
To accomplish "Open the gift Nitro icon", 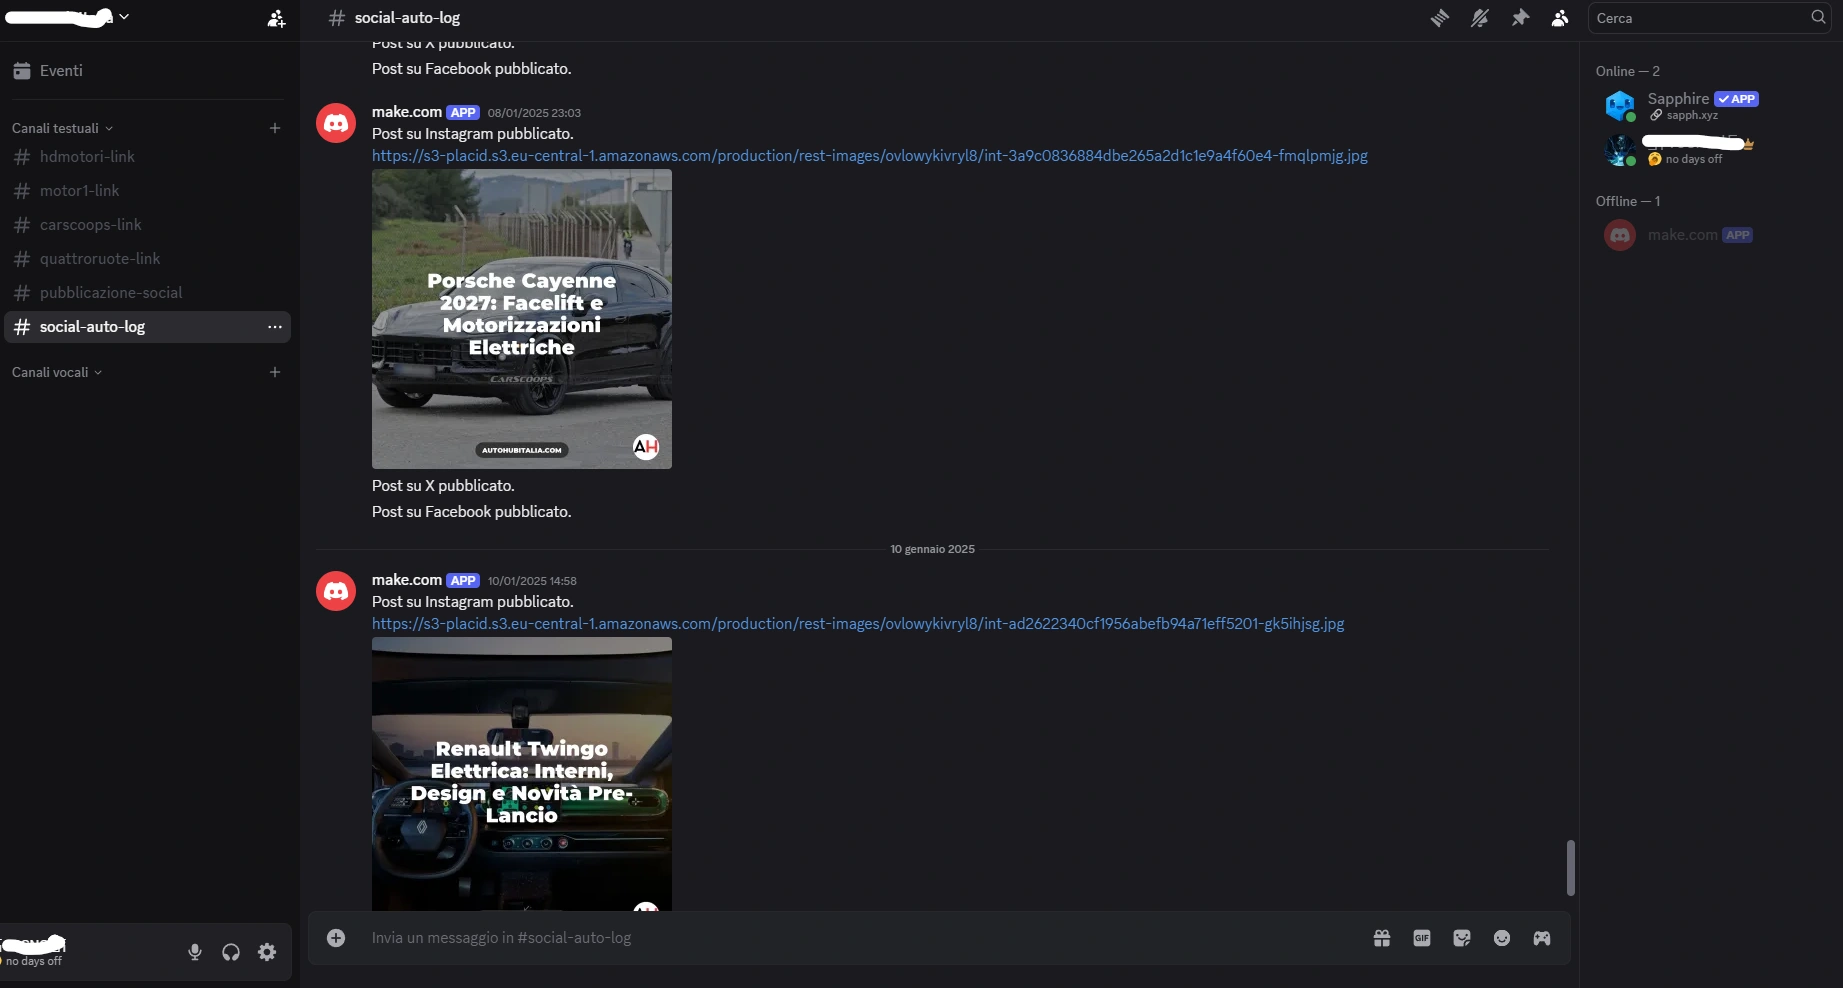I will click(x=1382, y=938).
